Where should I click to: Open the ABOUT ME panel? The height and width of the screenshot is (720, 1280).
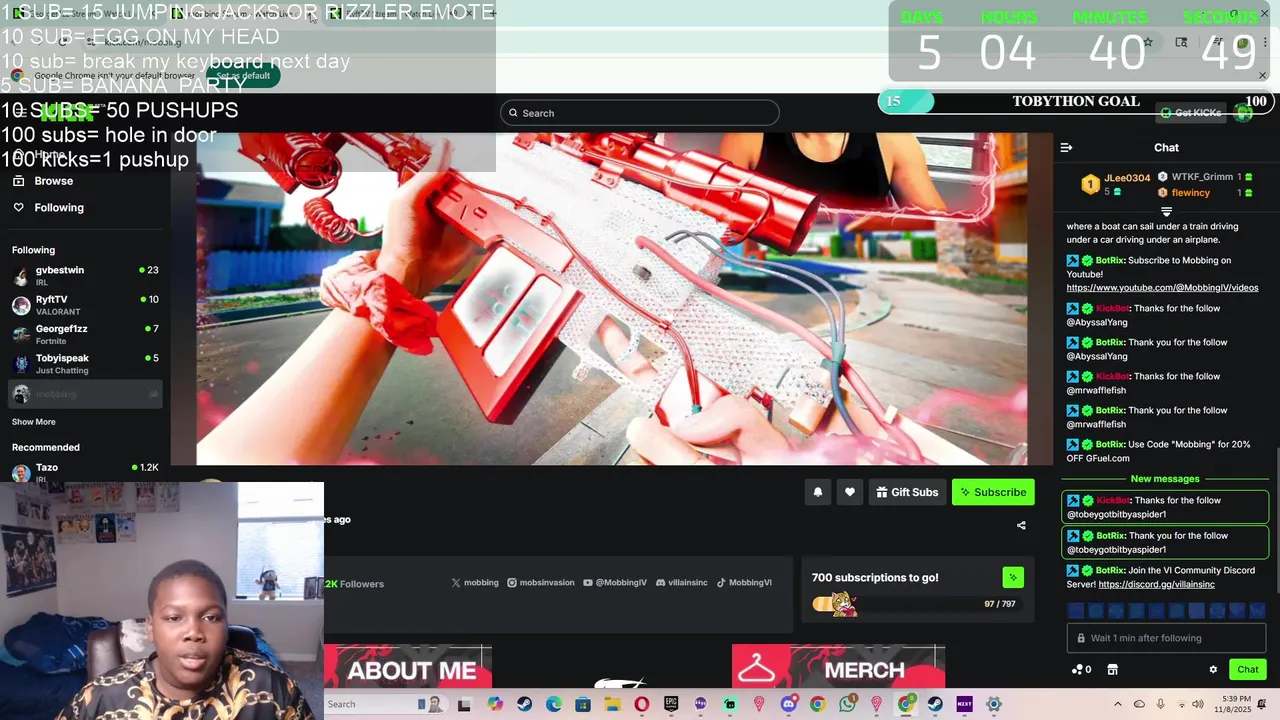click(x=407, y=668)
